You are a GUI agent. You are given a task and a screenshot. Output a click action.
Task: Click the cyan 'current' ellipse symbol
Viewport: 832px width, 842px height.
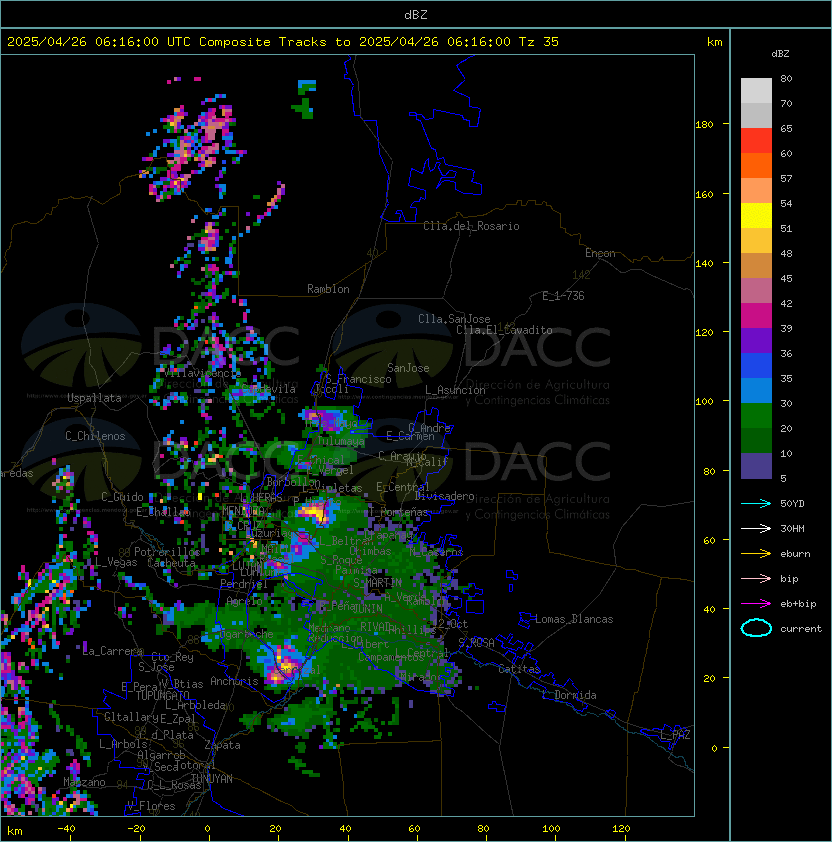pyautogui.click(x=756, y=628)
